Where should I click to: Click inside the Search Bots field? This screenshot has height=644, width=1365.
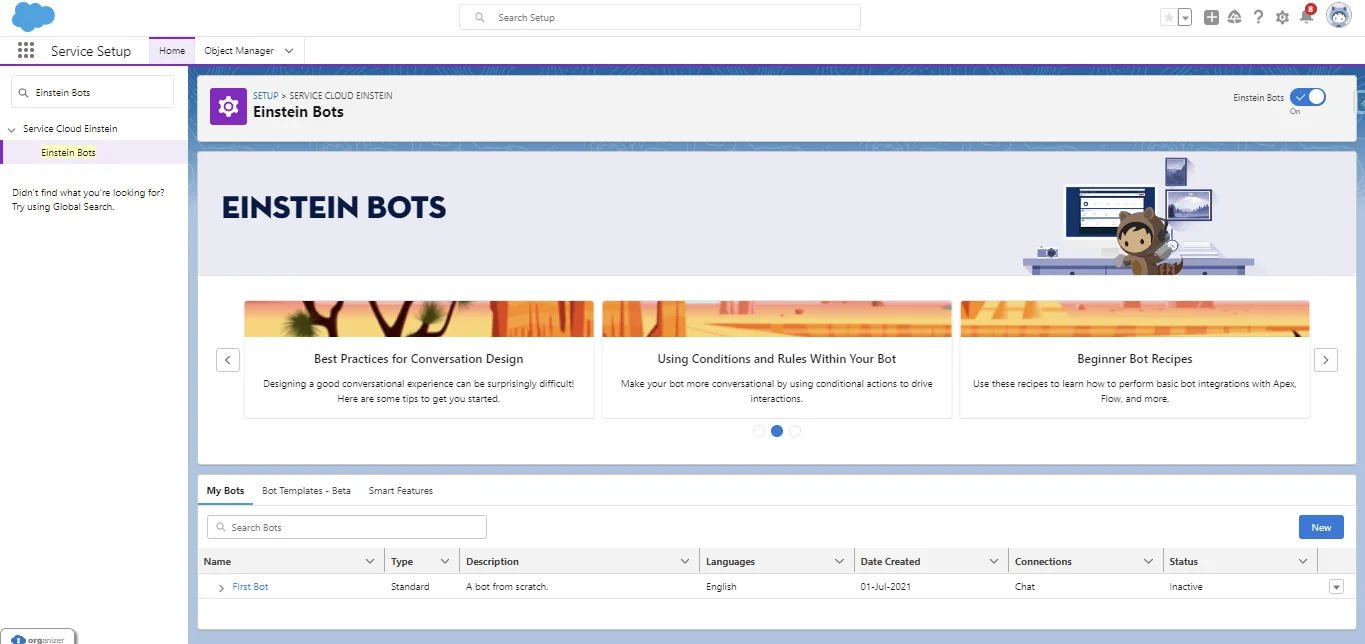click(345, 527)
